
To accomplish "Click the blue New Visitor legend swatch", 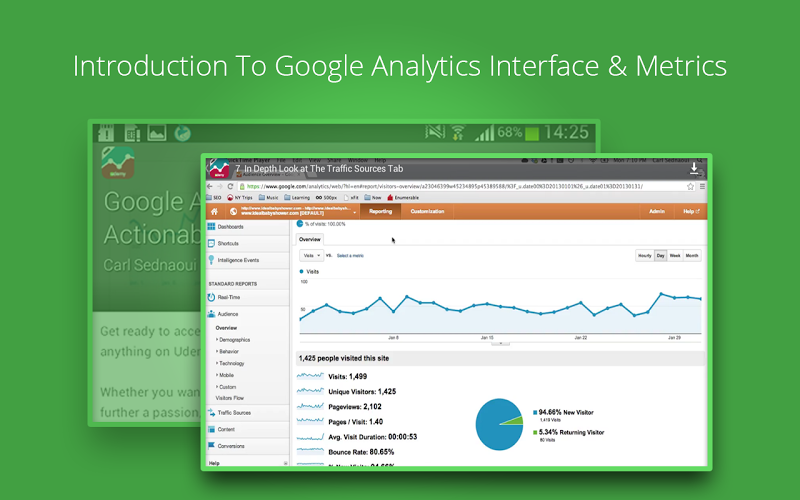I will point(535,412).
